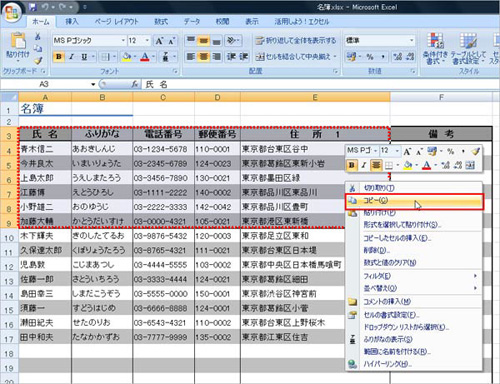Click the ribbon text orientation icon
This screenshot has height=384, width=500.
coord(231,40)
